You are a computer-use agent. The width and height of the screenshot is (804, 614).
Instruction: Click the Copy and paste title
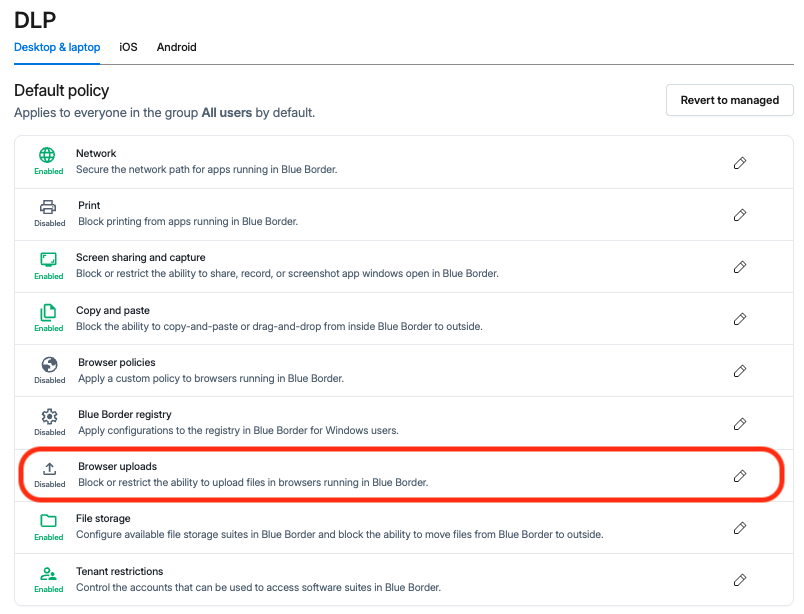(x=113, y=310)
